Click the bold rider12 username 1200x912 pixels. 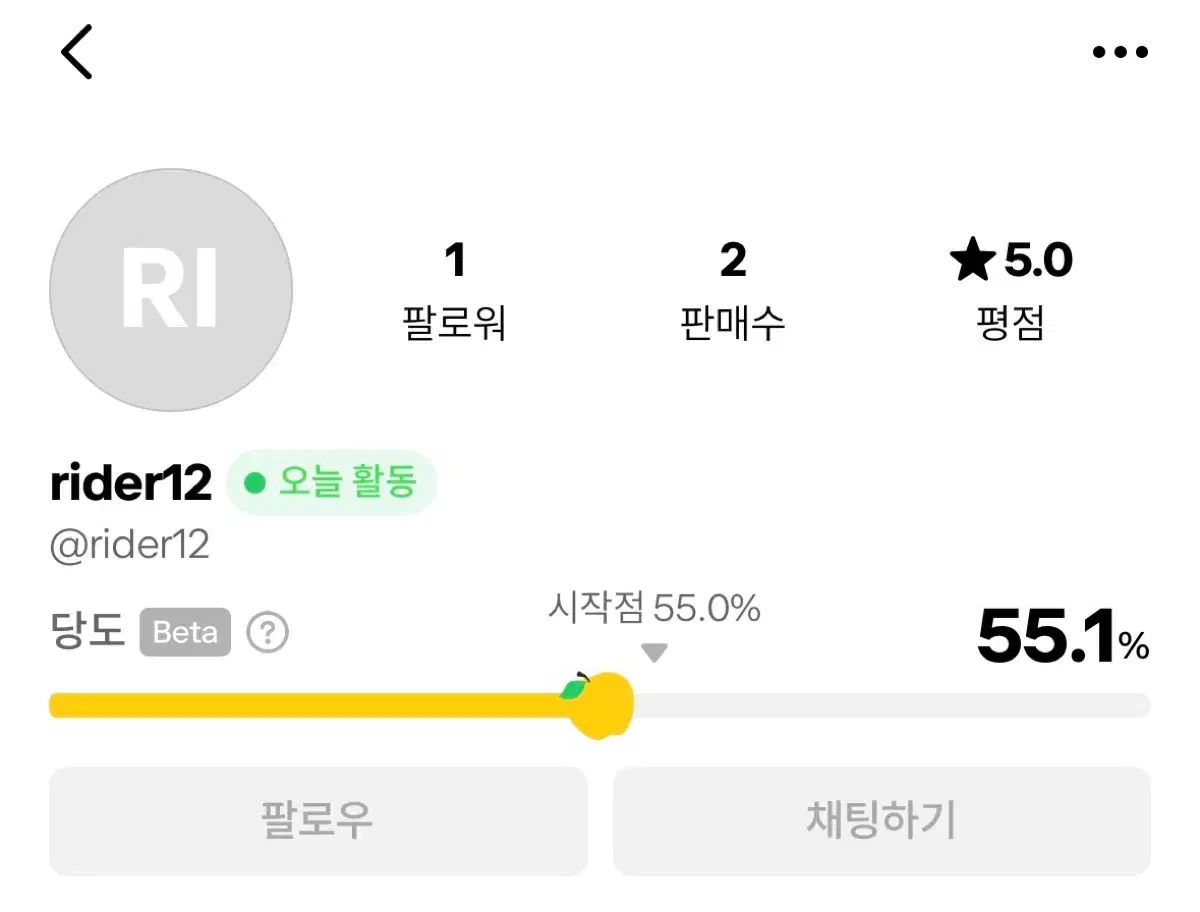click(x=131, y=484)
